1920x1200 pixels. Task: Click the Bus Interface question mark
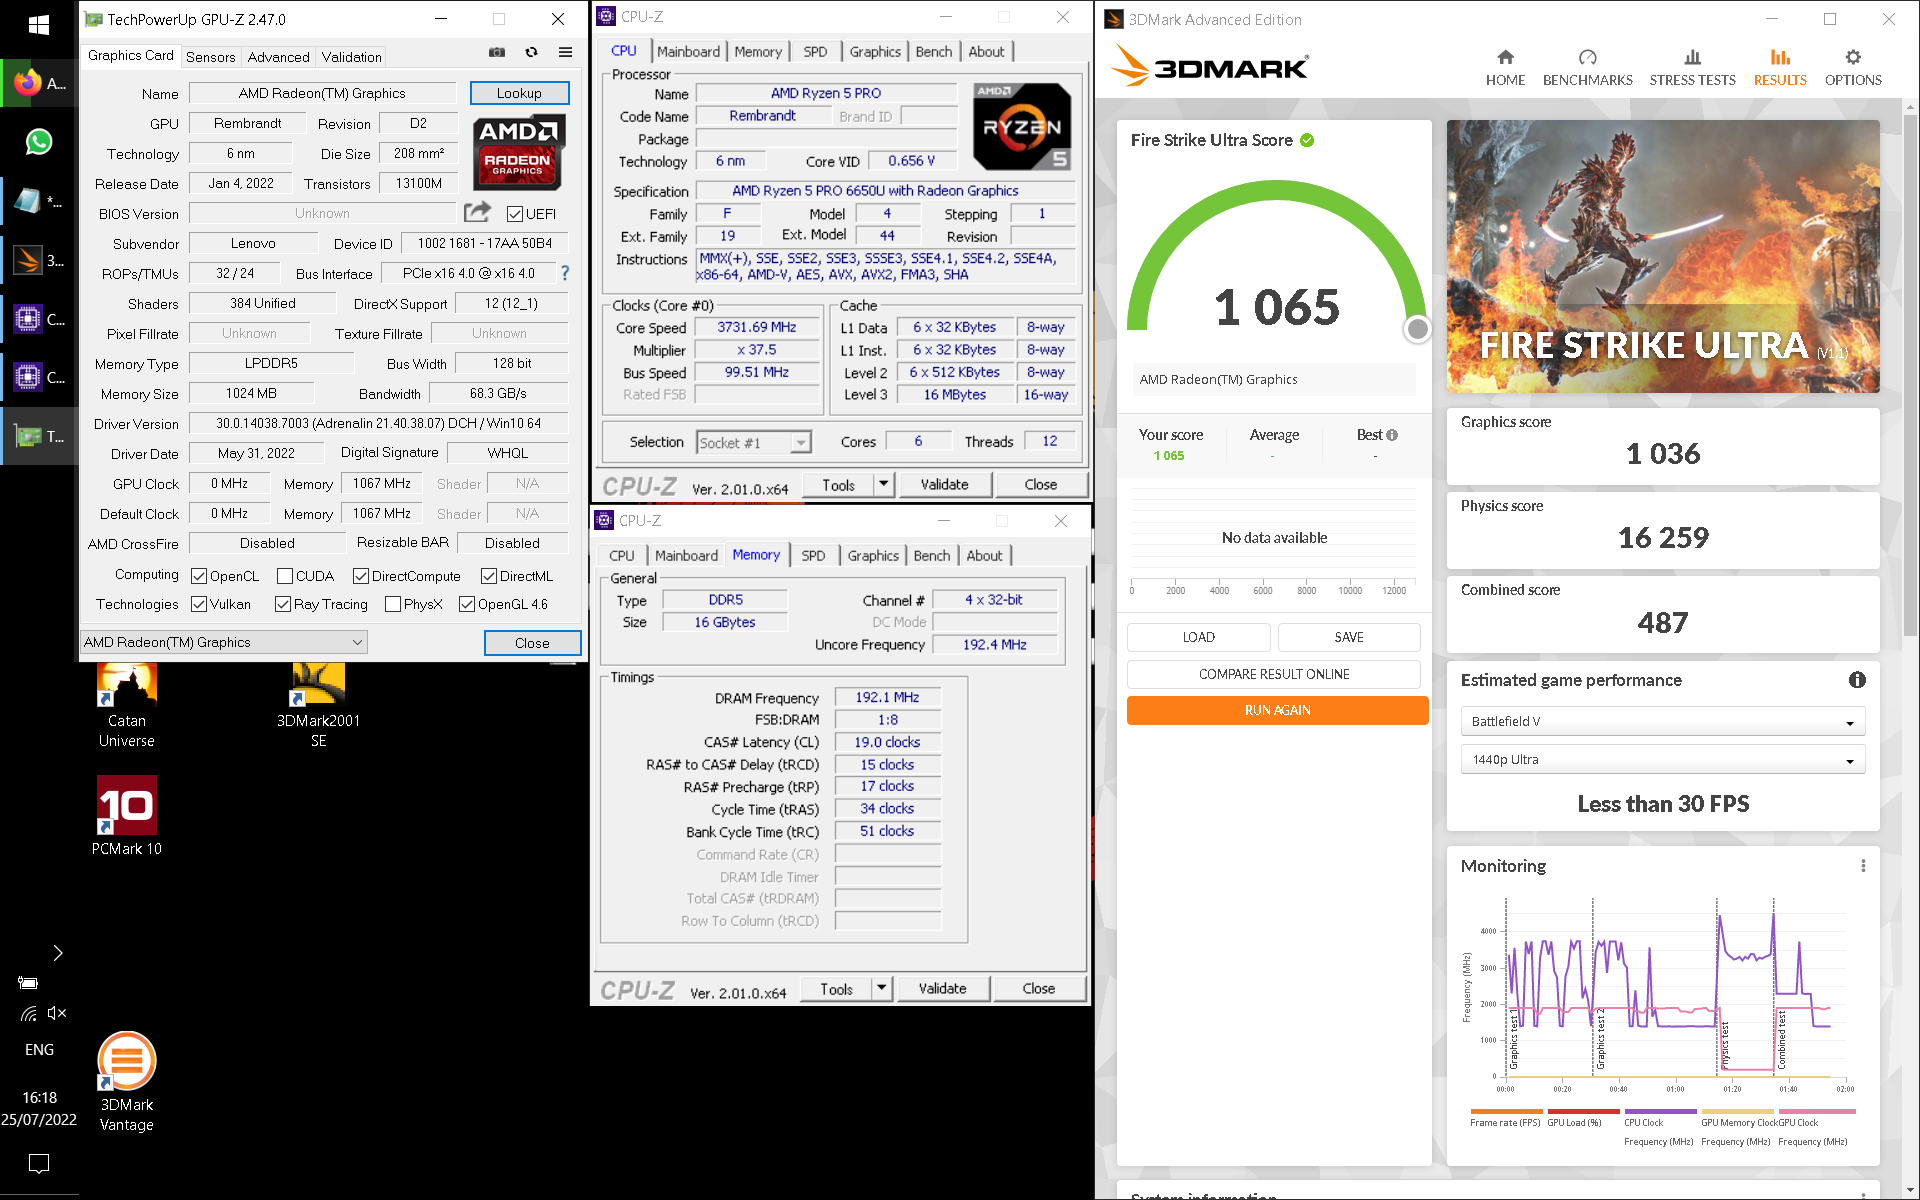click(565, 273)
